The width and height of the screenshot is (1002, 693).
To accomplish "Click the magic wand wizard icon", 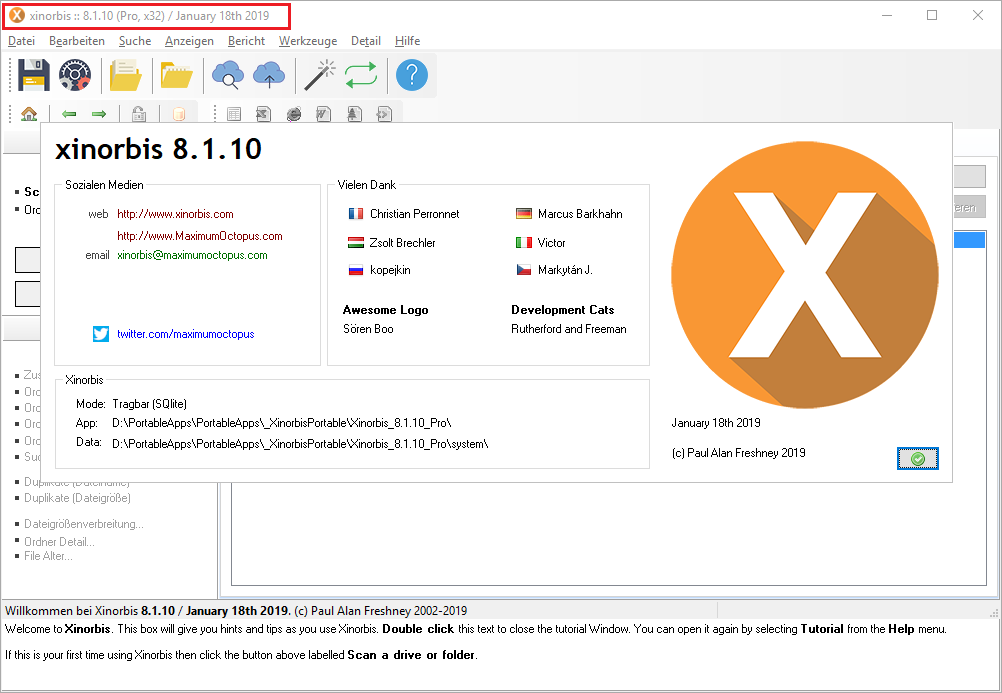I will click(320, 75).
